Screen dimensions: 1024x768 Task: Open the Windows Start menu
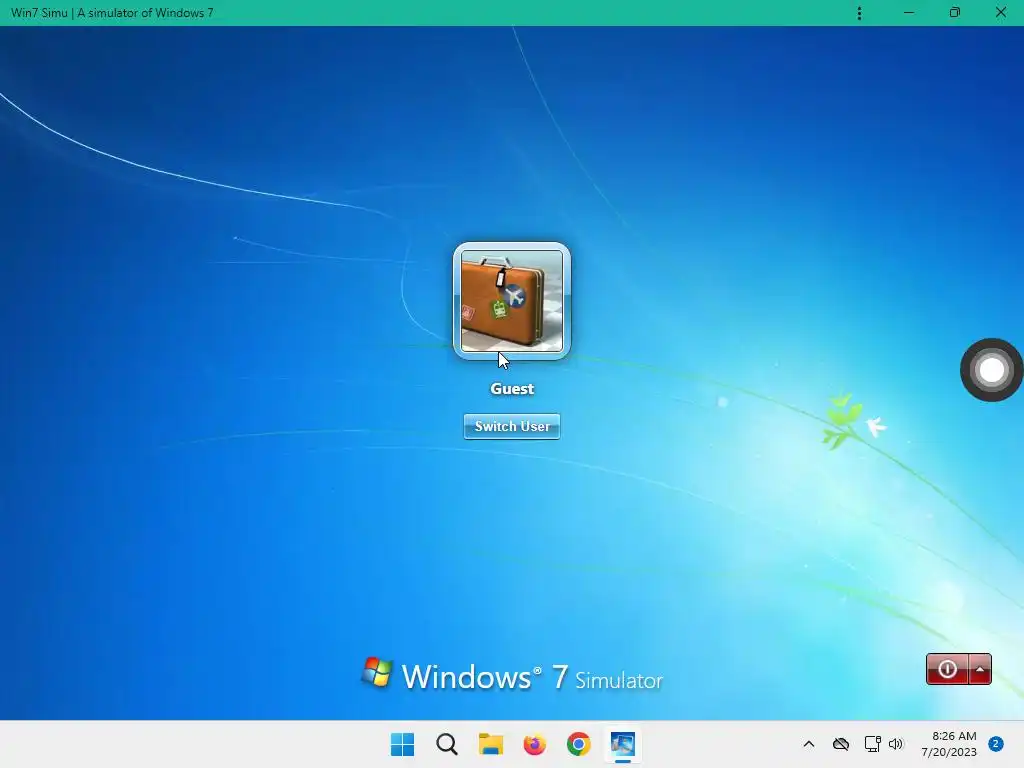402,744
